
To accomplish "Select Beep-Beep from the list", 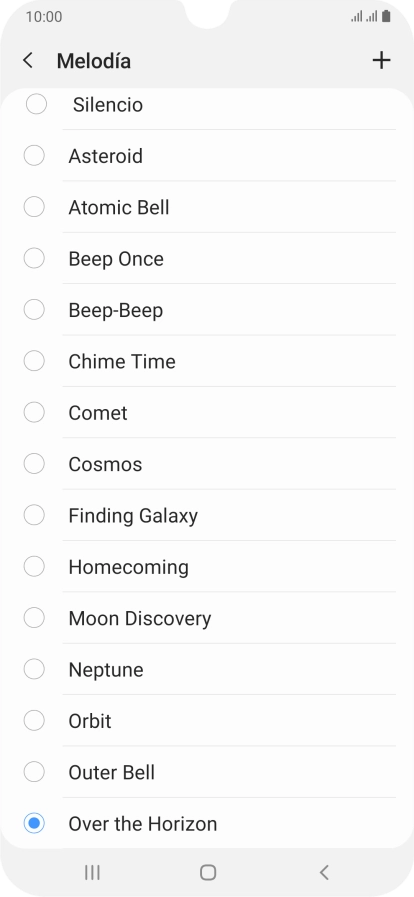I will pos(209,310).
